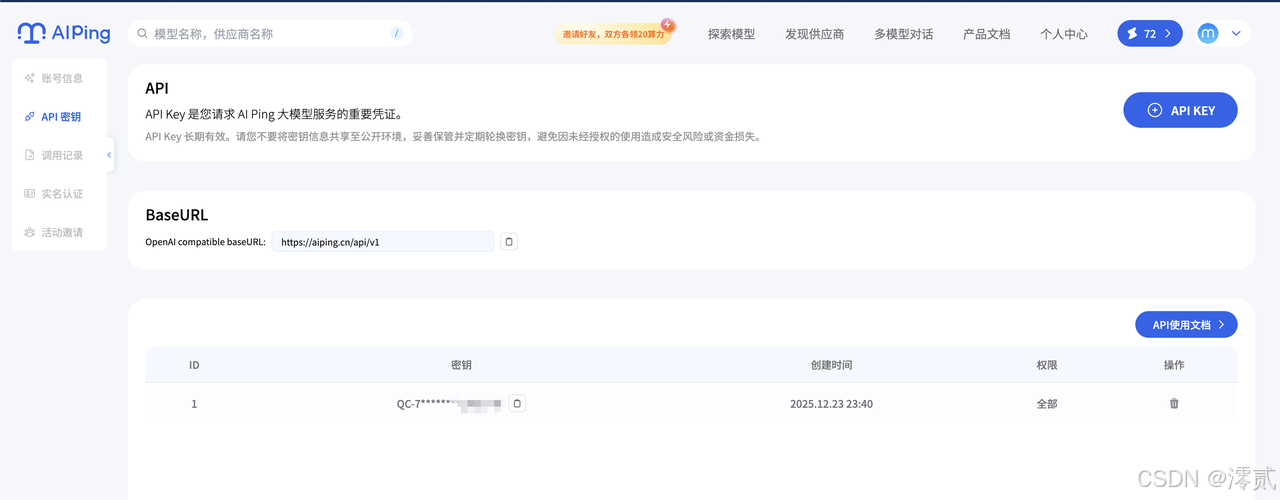Viewport: 1280px width, 500px height.
Task: Click the BaseURL section heading
Action: [x=177, y=215]
